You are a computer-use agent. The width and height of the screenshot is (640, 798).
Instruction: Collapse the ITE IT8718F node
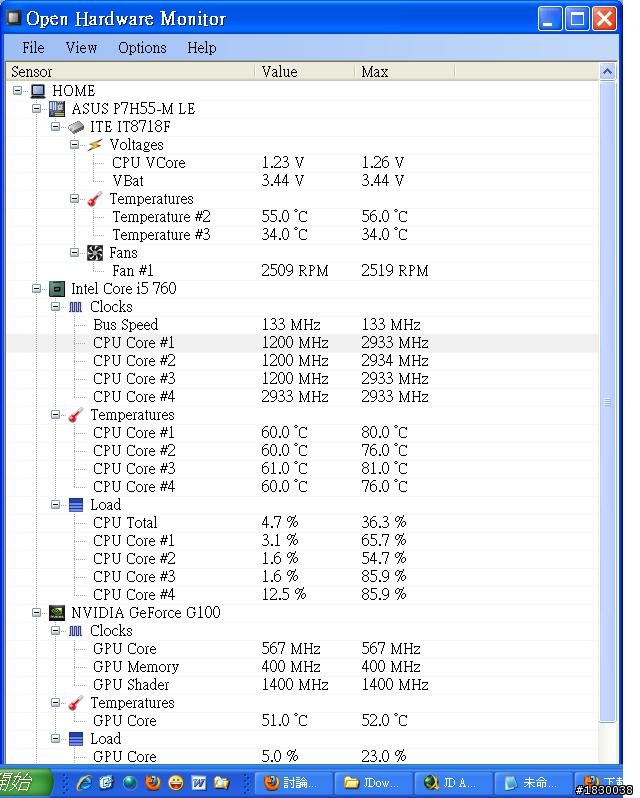55,126
